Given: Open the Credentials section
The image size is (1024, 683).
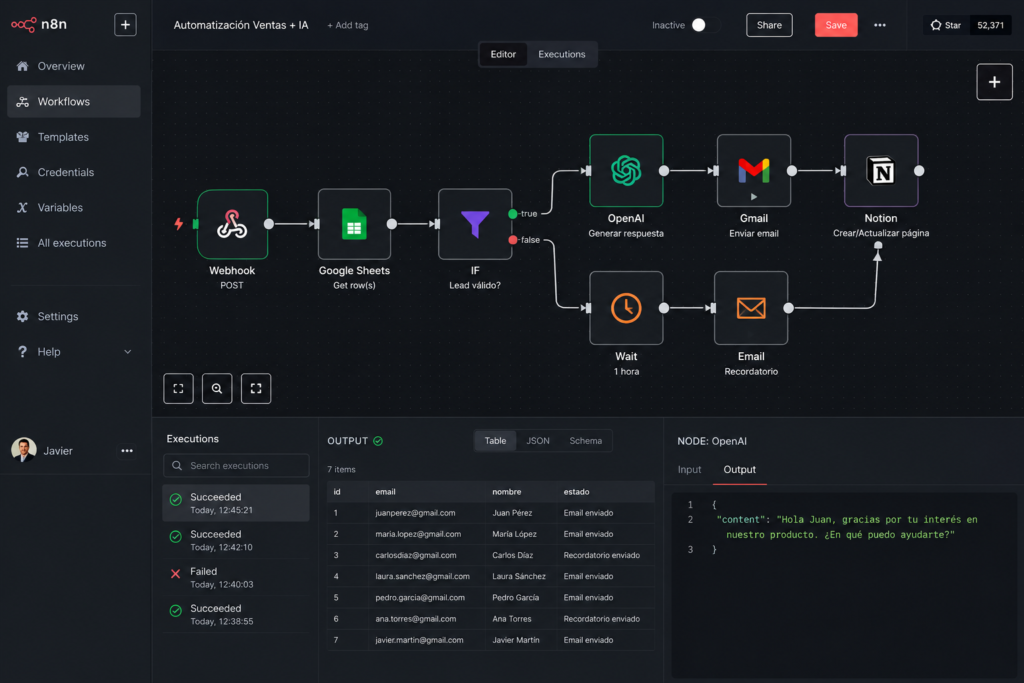Looking at the screenshot, I should [x=65, y=172].
